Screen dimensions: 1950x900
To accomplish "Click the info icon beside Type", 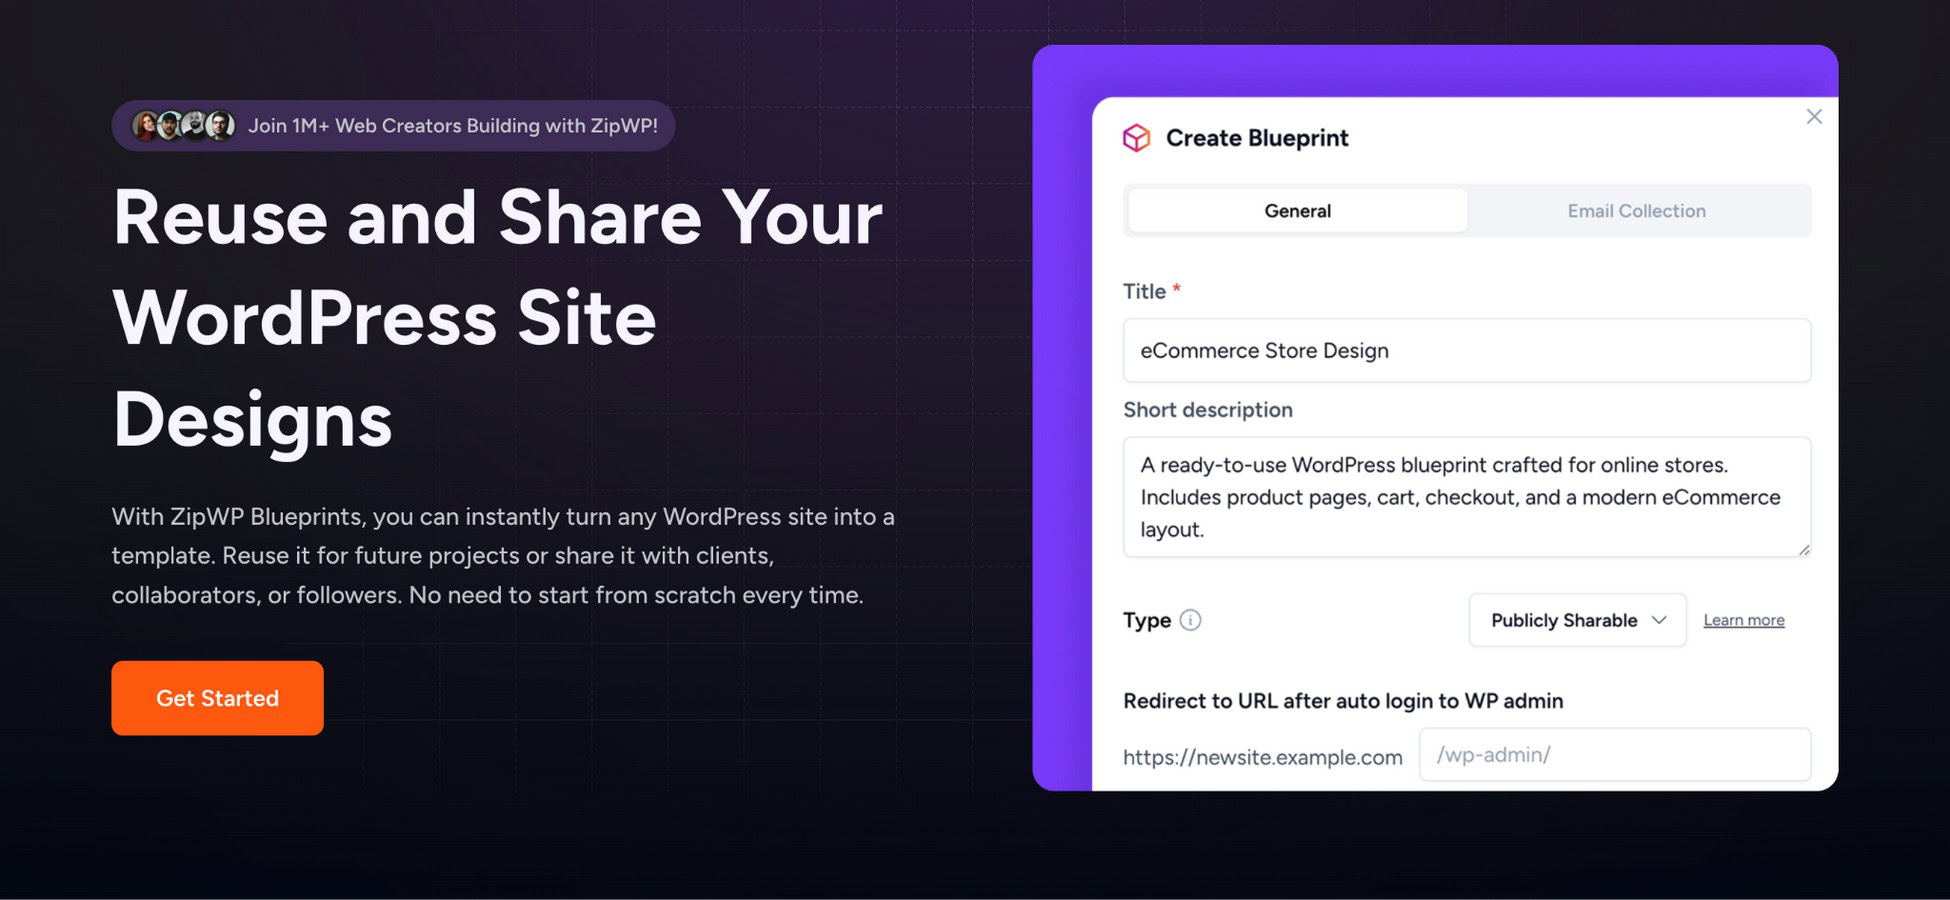I will pyautogui.click(x=1190, y=620).
